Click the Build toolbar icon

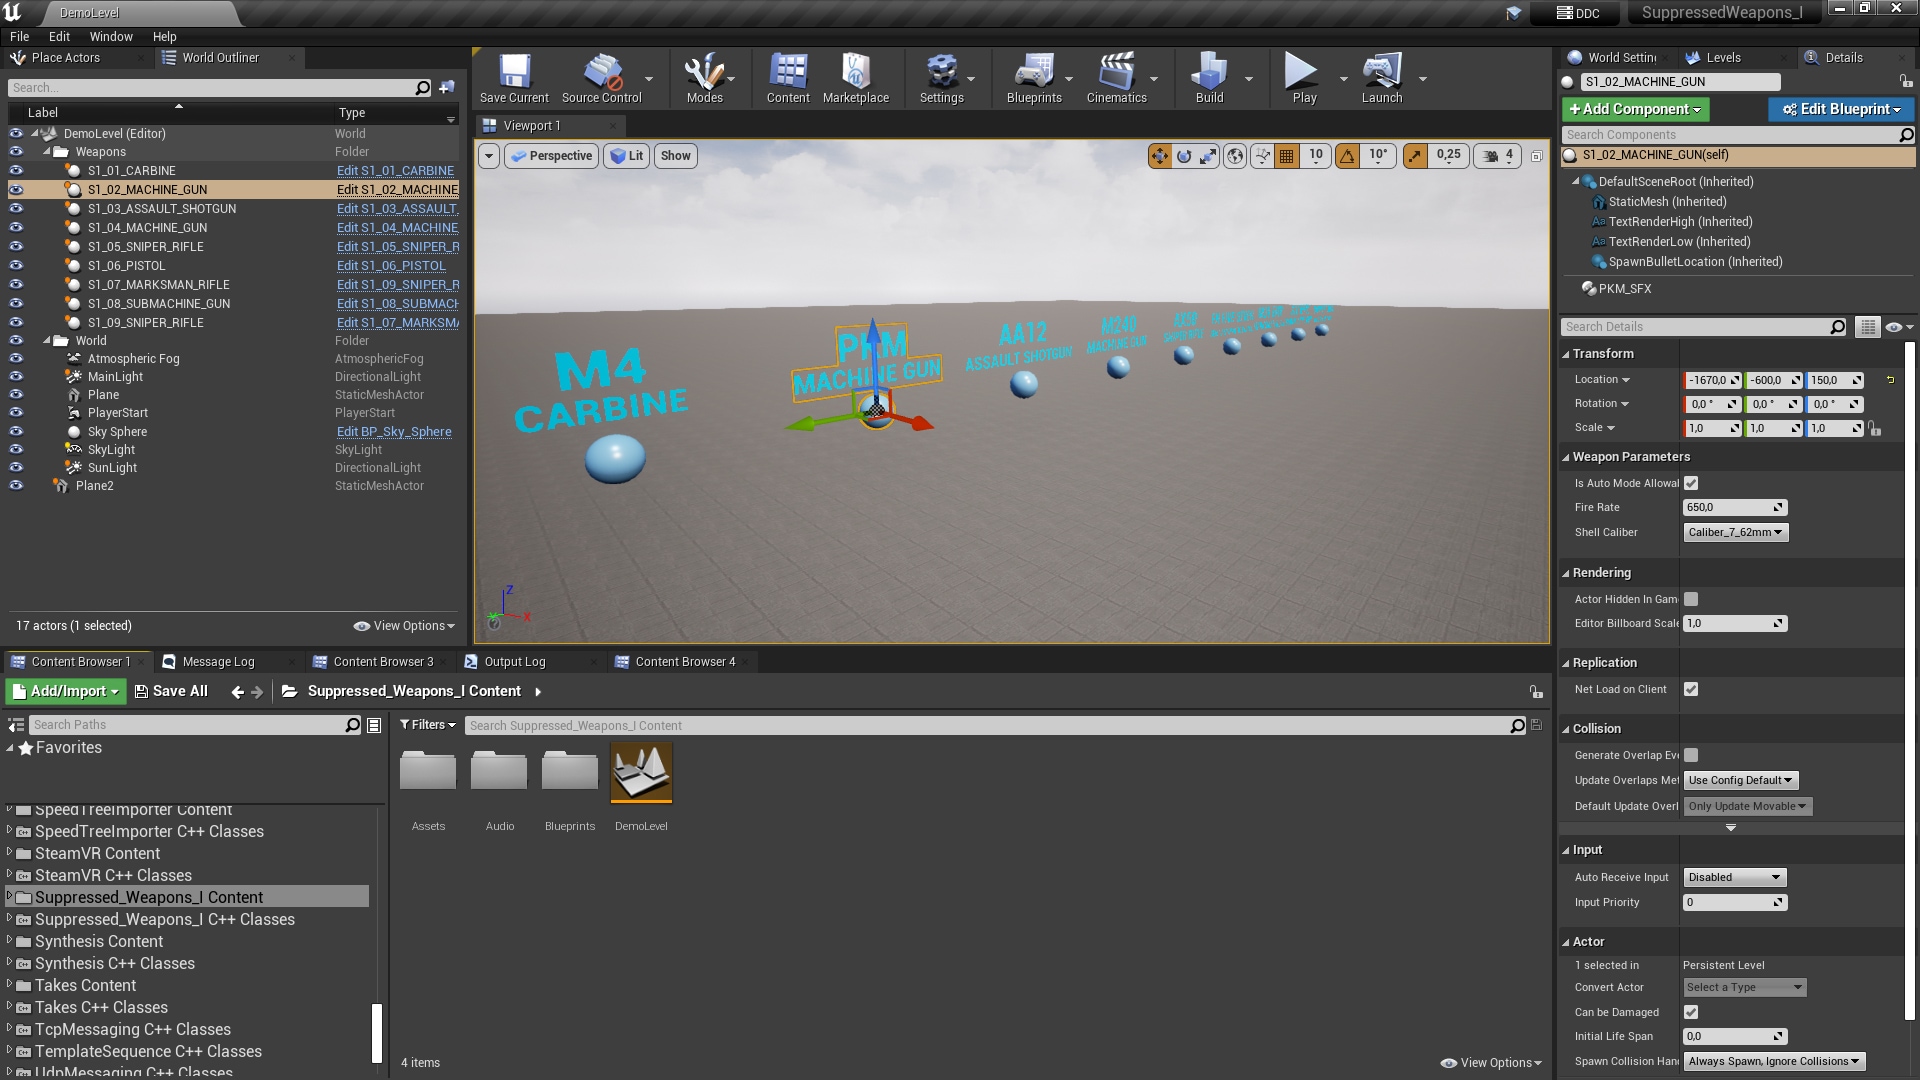pos(1209,78)
